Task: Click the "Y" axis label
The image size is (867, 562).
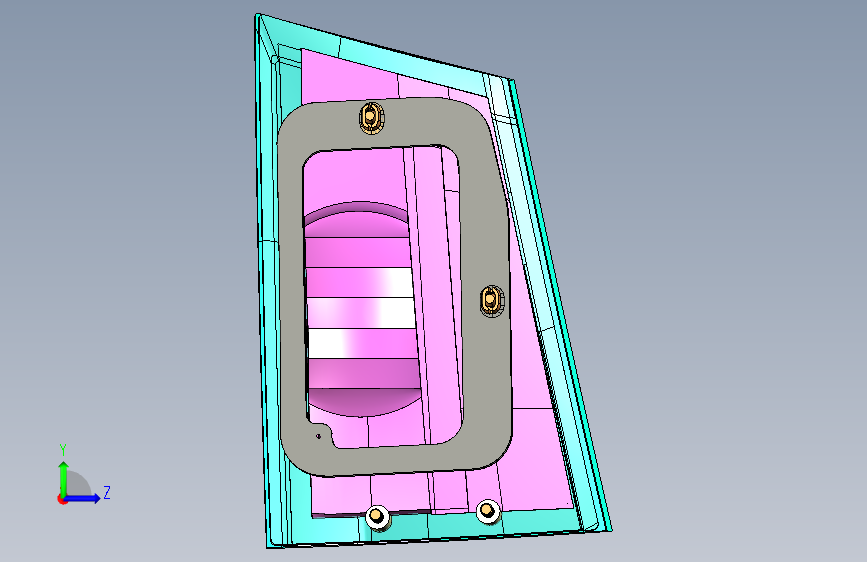Action: (63, 450)
